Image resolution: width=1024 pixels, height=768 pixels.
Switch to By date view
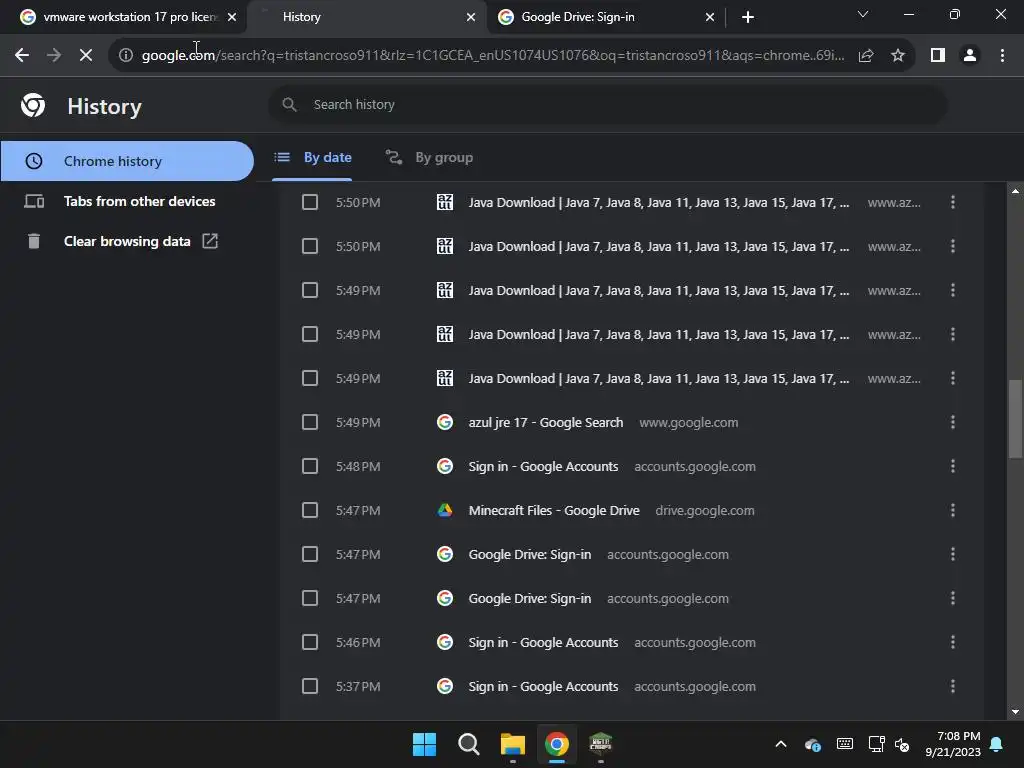click(313, 157)
